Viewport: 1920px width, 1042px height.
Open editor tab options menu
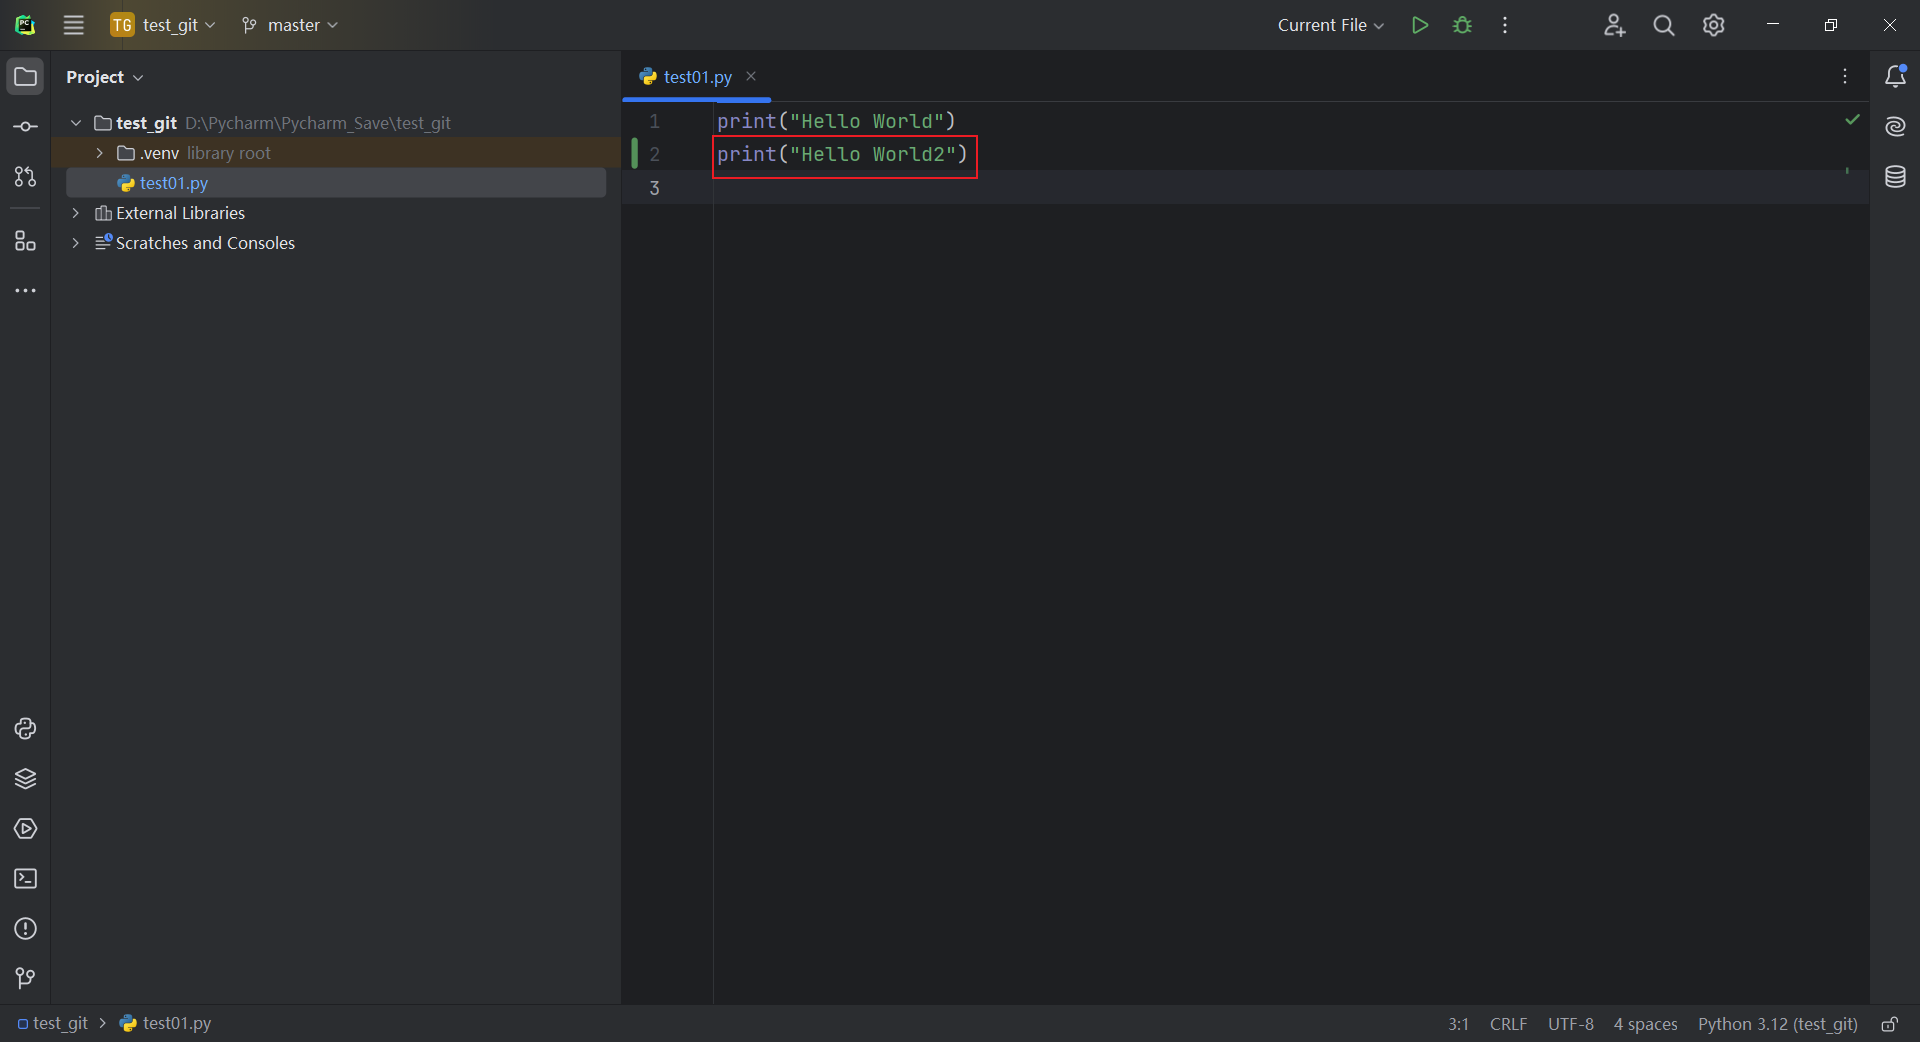1845,77
